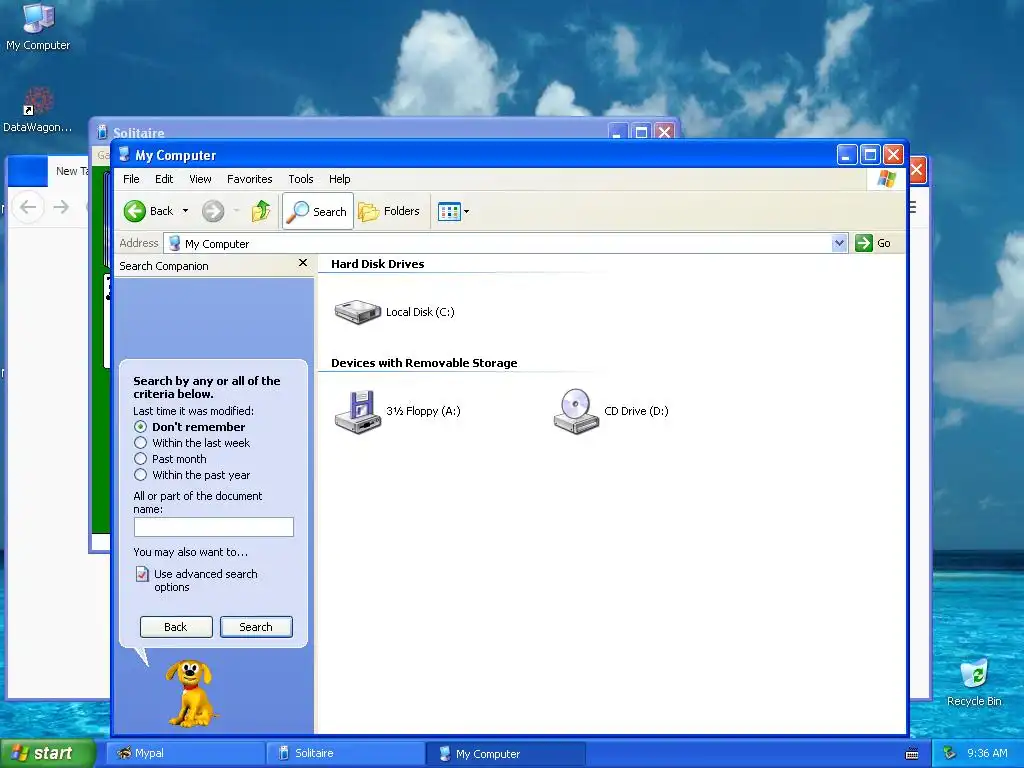Click Devices with Removable Storage header
1024x768 pixels.
(x=424, y=363)
